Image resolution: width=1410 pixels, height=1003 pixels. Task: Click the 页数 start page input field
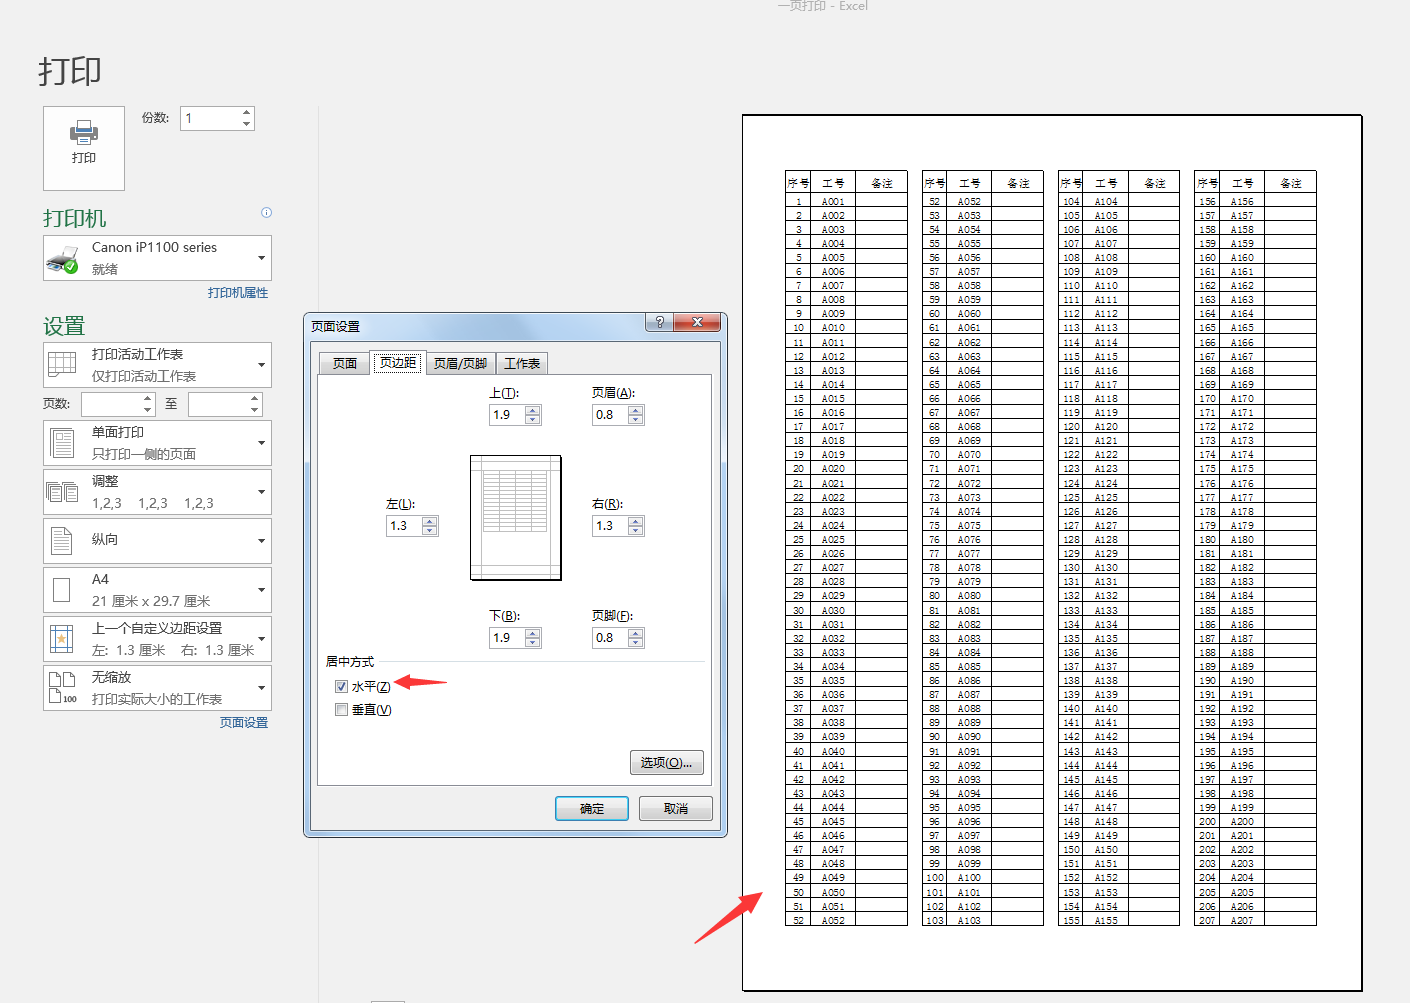coord(112,404)
